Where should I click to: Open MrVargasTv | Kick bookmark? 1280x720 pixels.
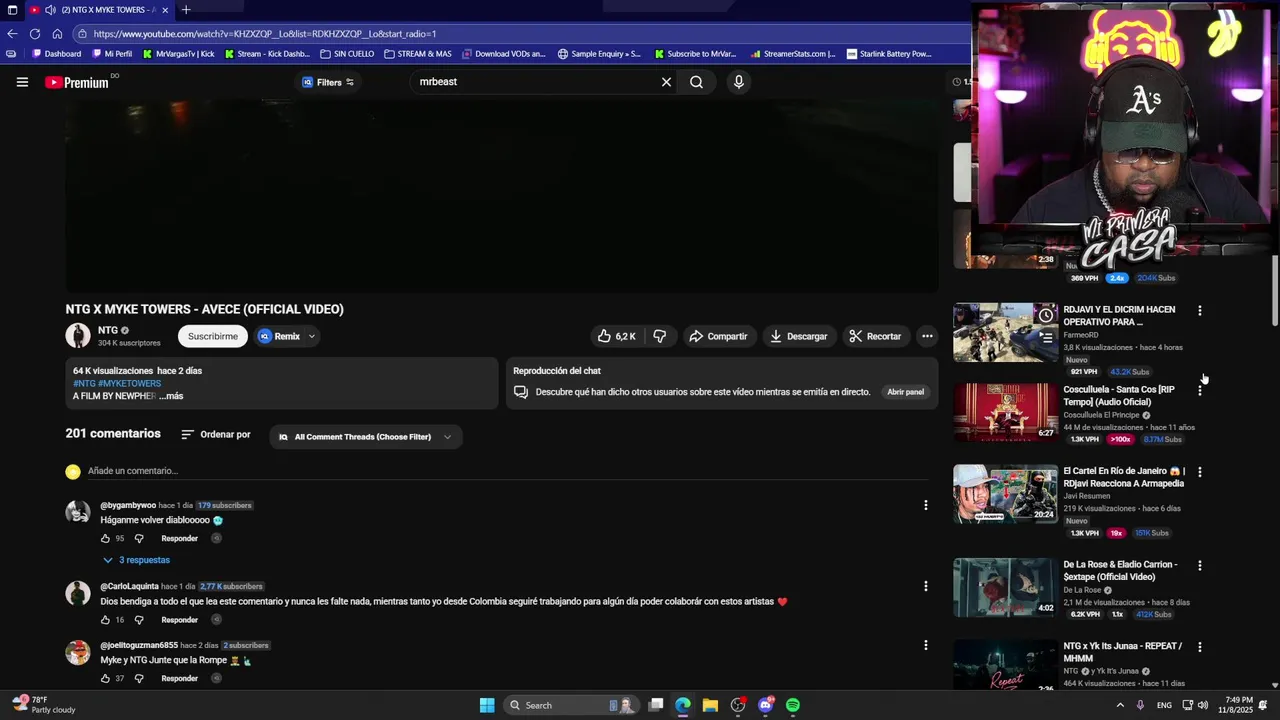pos(178,54)
